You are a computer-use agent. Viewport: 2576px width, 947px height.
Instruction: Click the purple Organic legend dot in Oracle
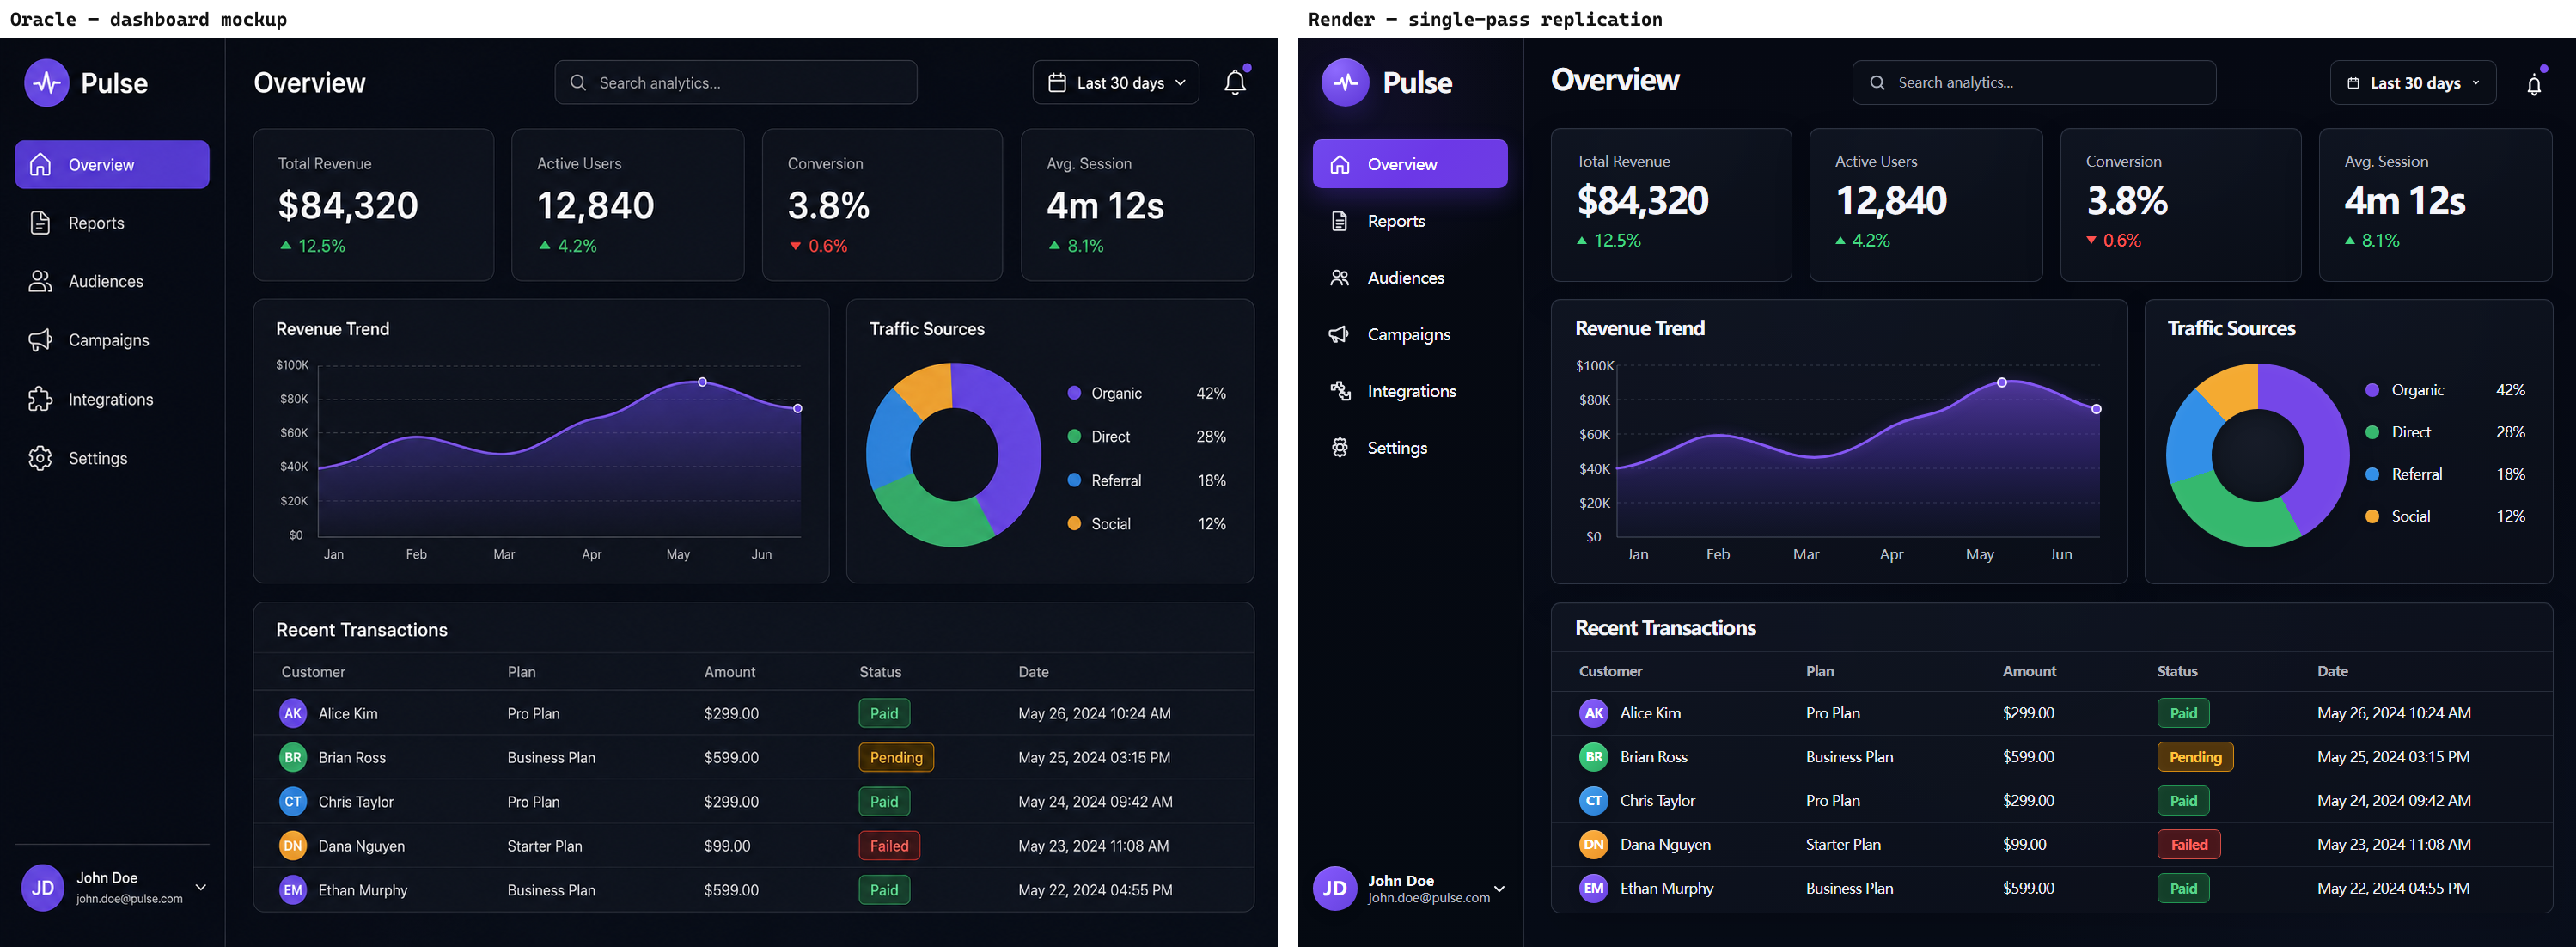[x=1074, y=393]
